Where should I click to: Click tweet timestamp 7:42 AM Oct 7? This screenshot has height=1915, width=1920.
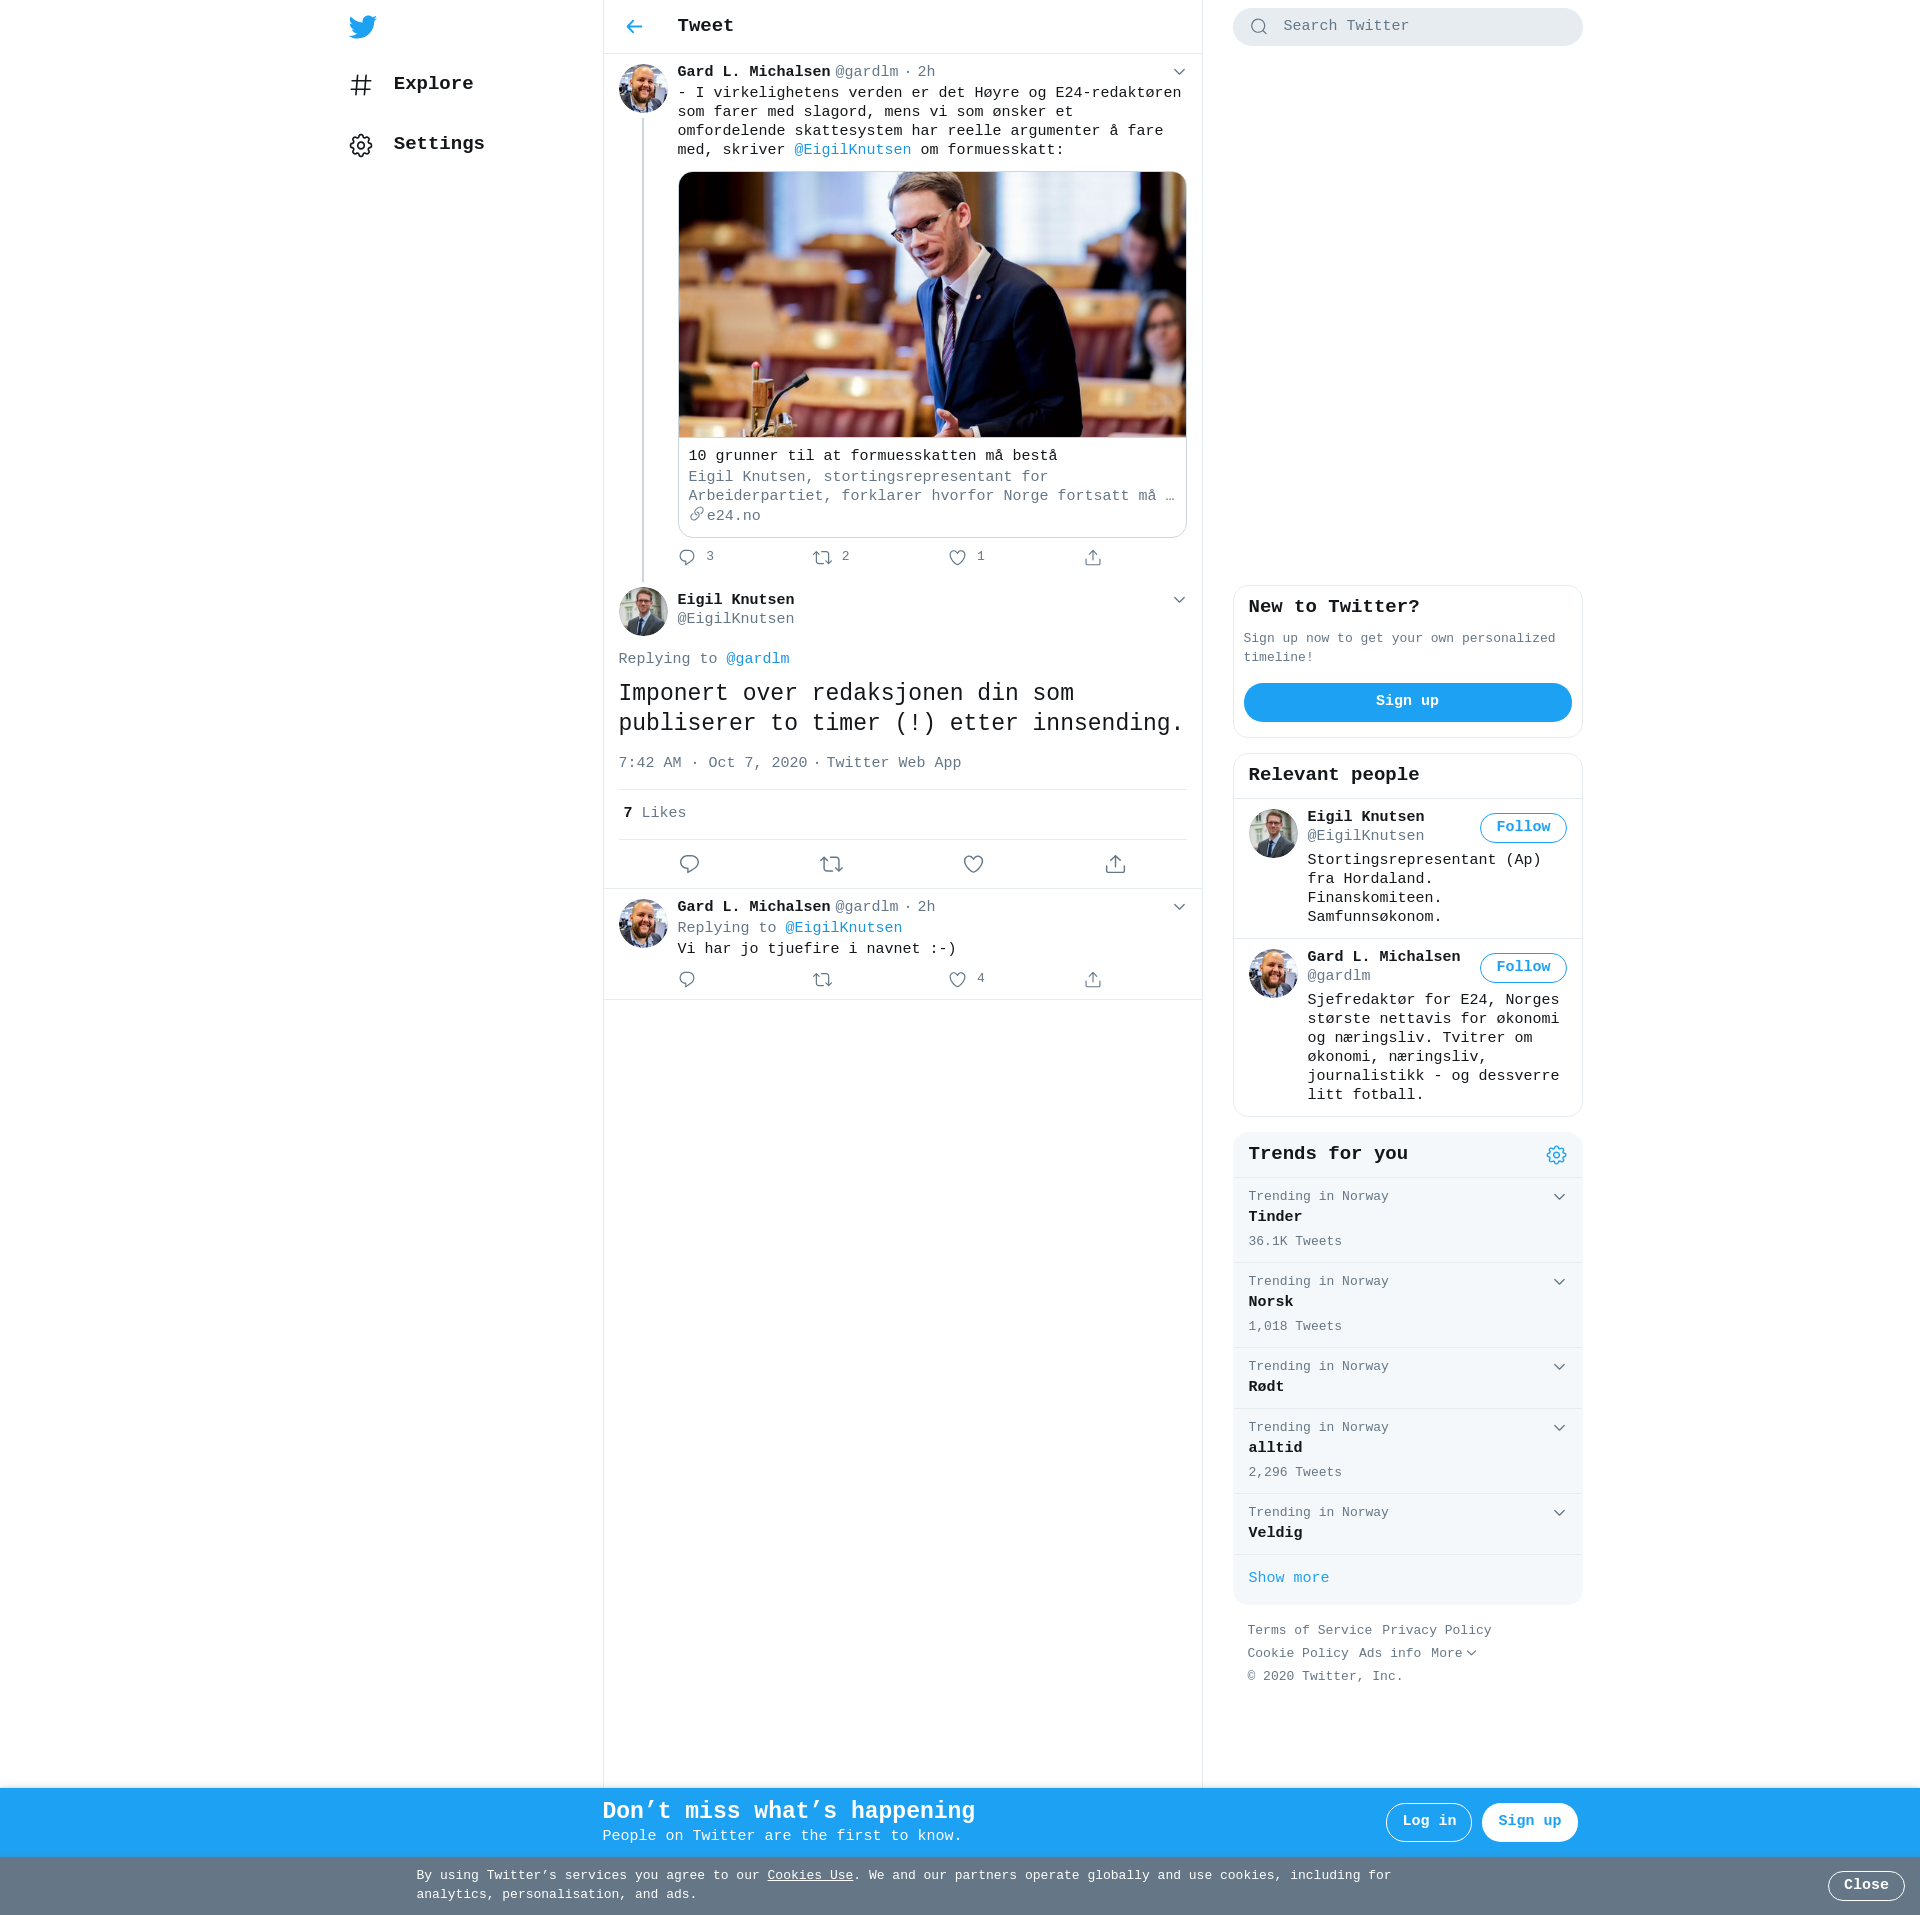(x=713, y=763)
